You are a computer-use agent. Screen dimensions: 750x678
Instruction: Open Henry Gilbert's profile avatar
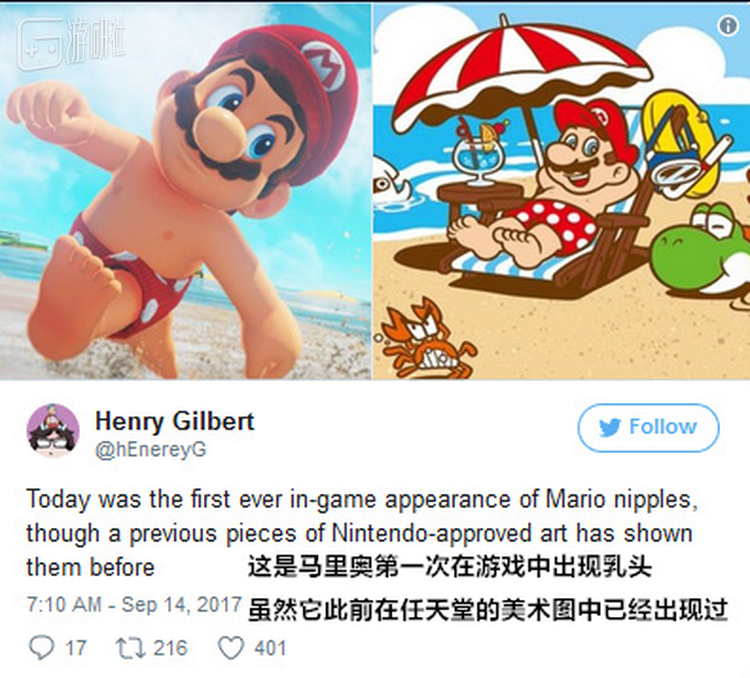click(x=53, y=431)
